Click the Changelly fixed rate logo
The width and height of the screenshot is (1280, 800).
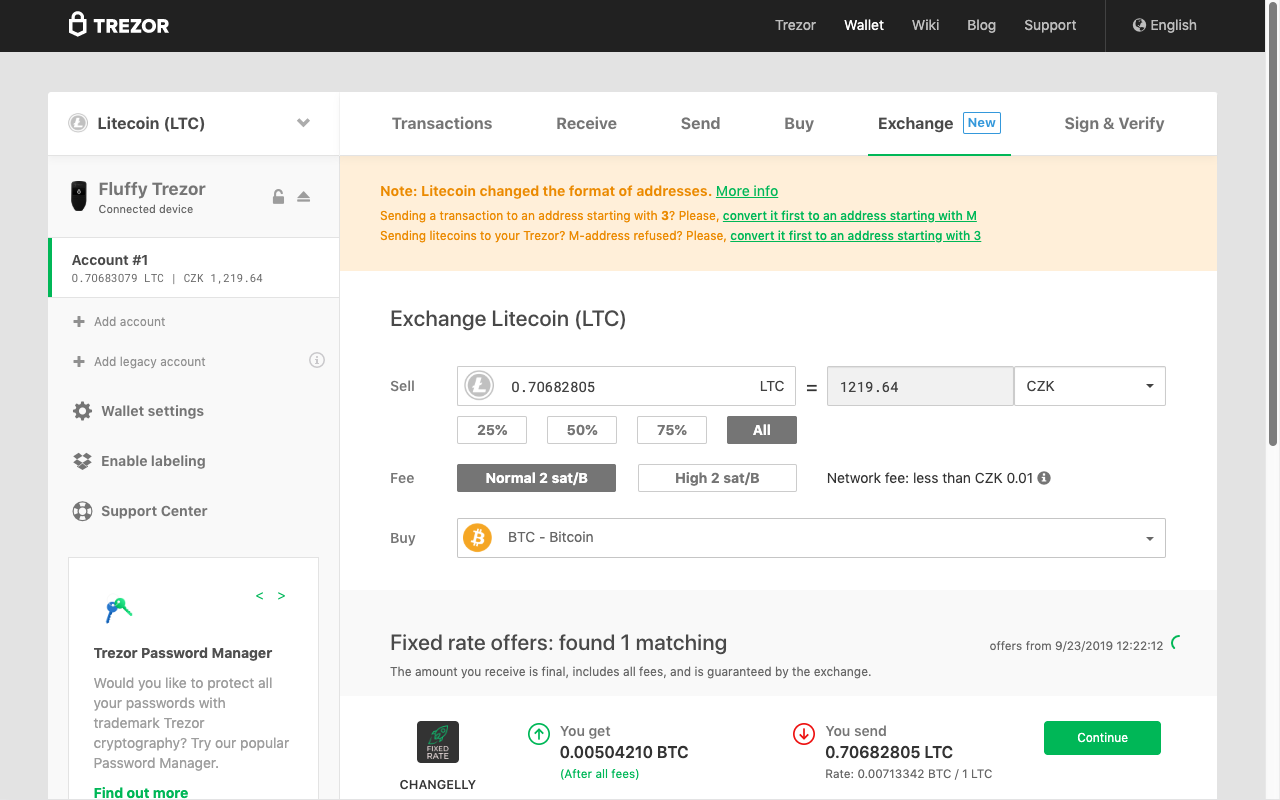pos(438,742)
